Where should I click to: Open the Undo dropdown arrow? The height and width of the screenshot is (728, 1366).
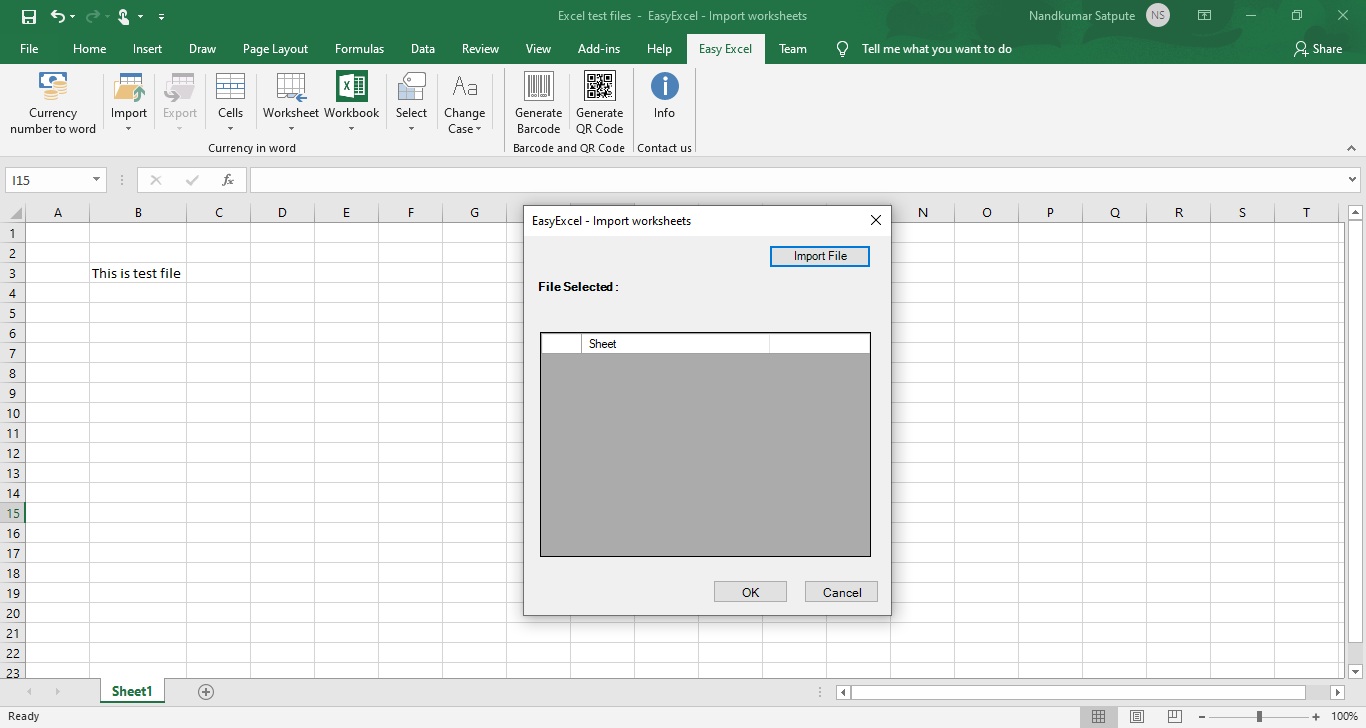click(70, 16)
